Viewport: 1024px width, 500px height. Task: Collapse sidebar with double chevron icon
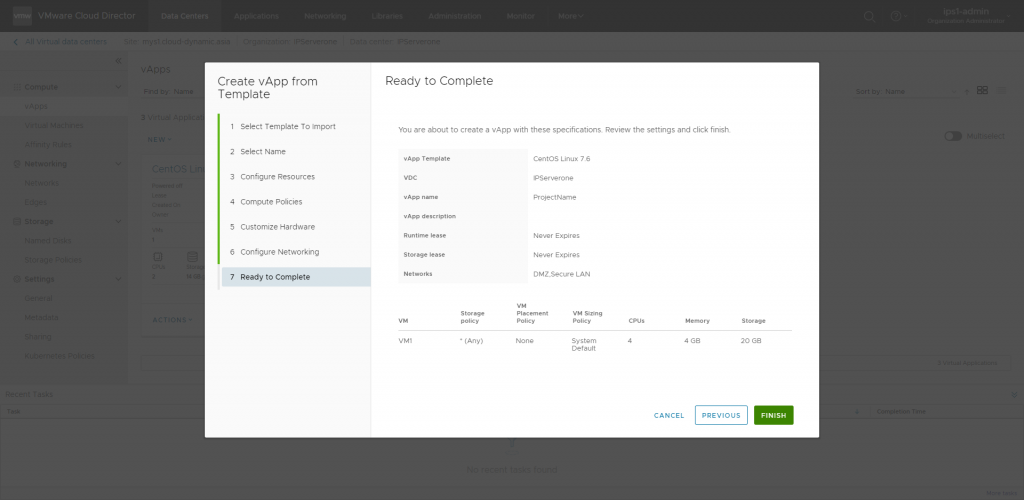(x=118, y=62)
